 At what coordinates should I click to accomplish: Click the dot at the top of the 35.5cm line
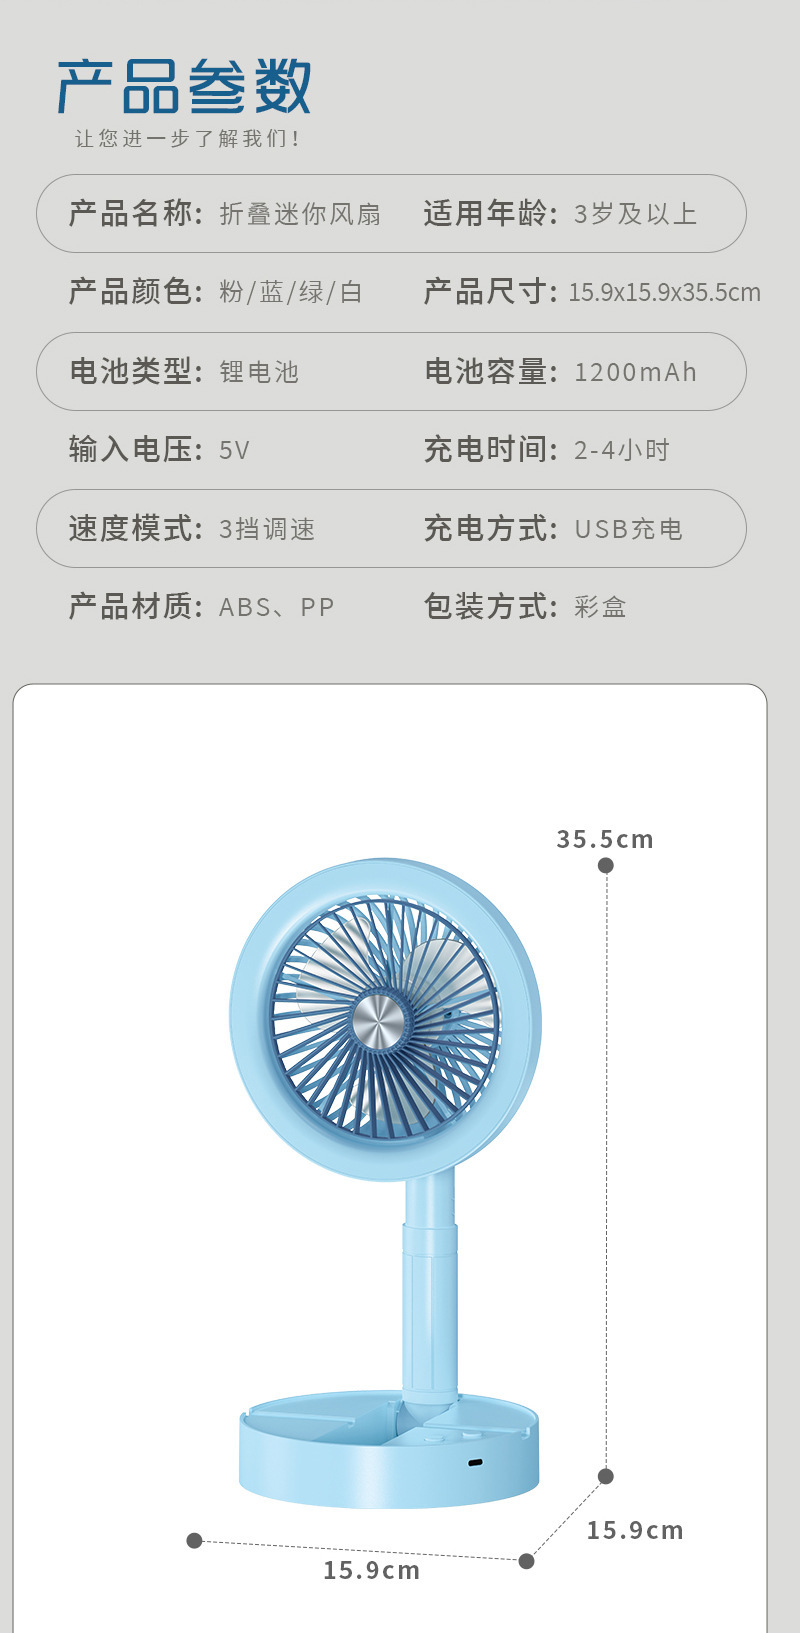(606, 865)
